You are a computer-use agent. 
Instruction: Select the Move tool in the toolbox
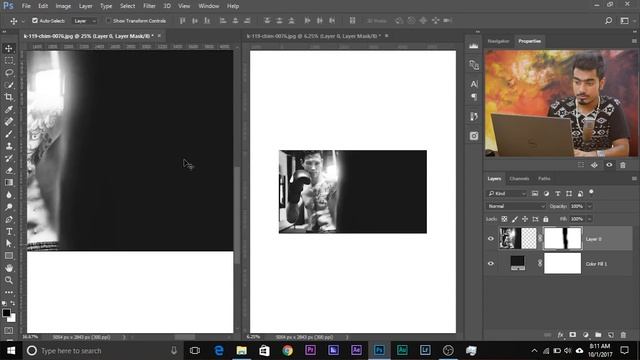[9, 48]
